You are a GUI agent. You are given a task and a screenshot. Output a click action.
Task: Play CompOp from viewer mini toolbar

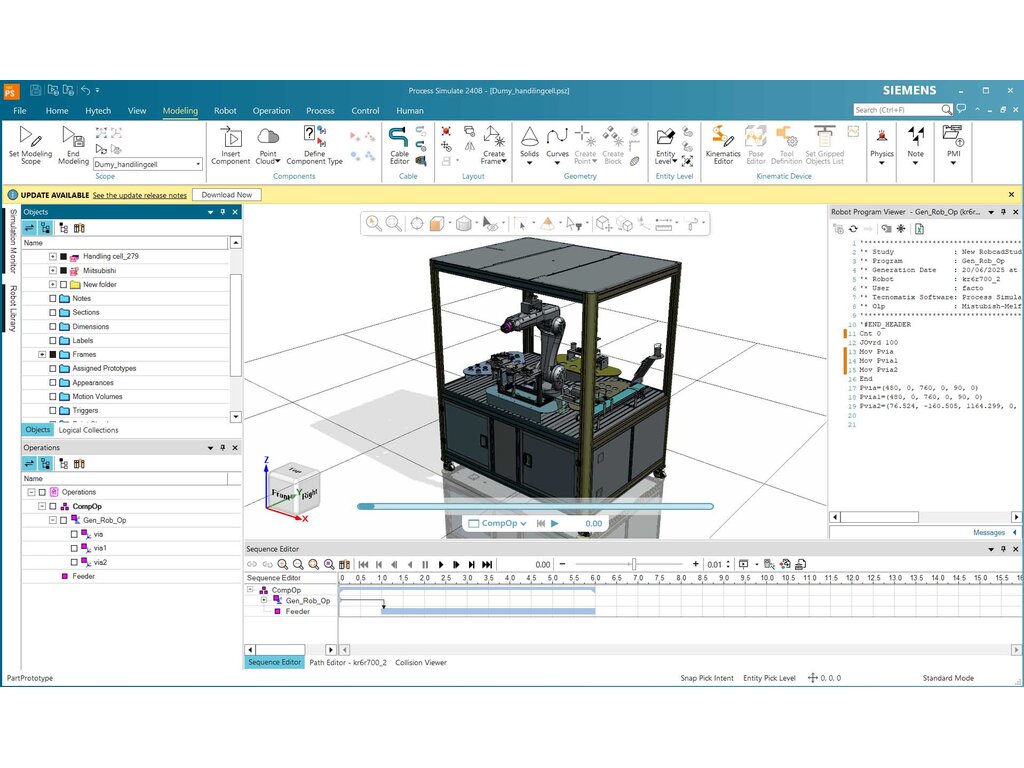click(554, 523)
